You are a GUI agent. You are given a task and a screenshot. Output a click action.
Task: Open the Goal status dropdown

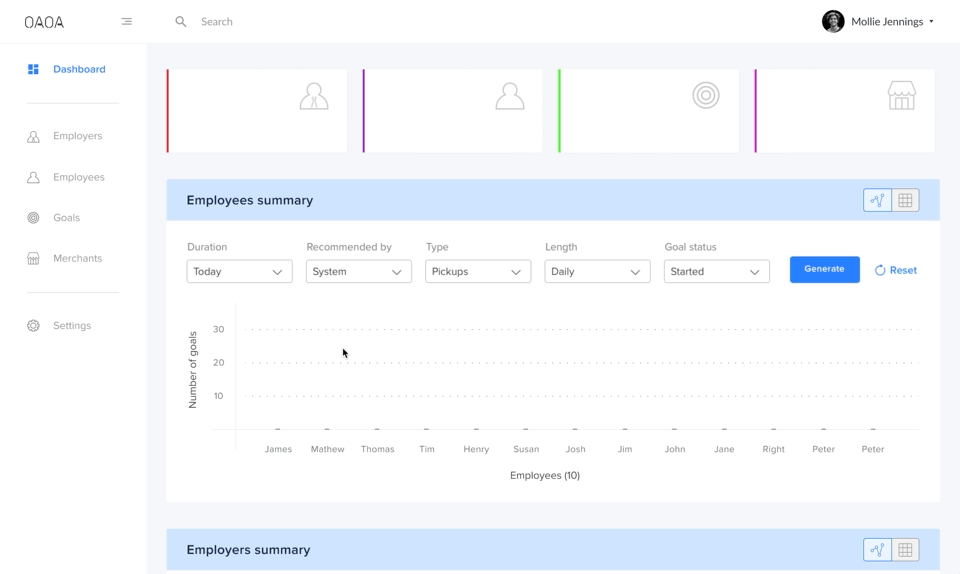pos(716,272)
